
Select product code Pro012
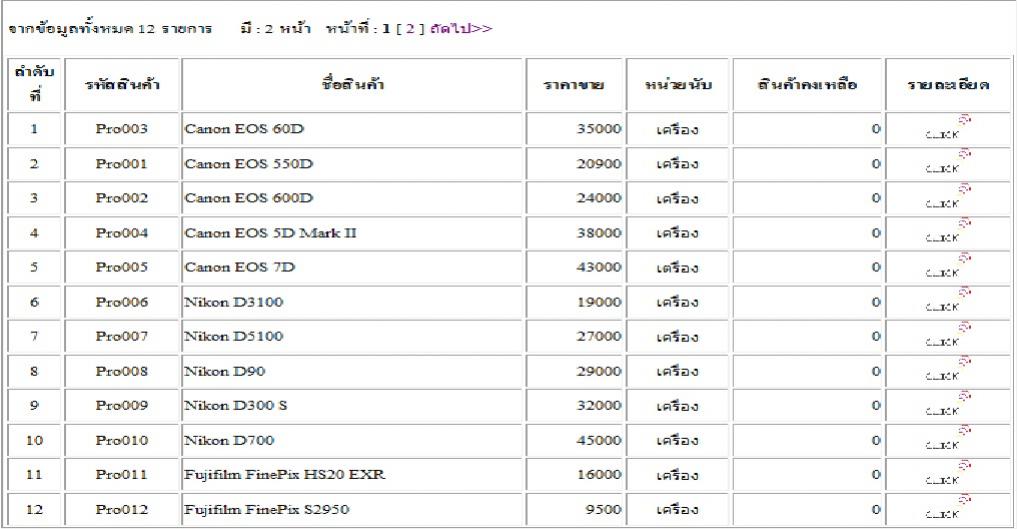click(x=122, y=510)
